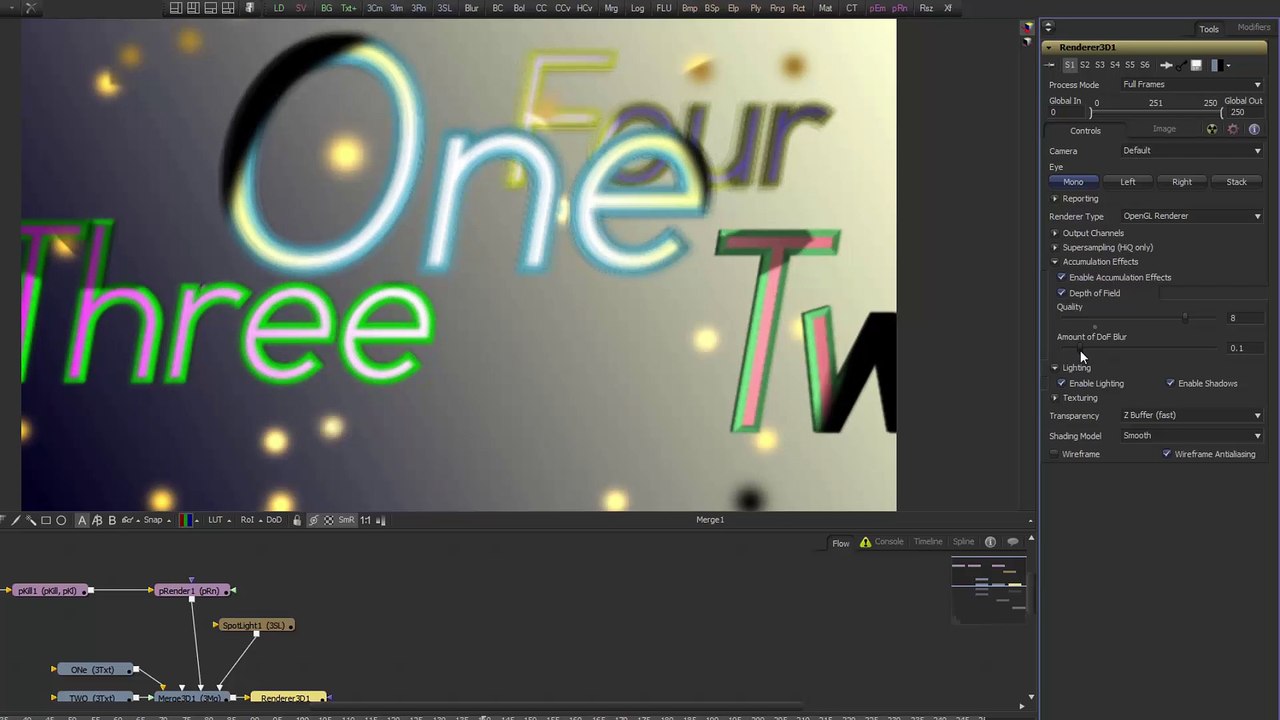
Task: Switch to the Tools tab
Action: (1209, 29)
